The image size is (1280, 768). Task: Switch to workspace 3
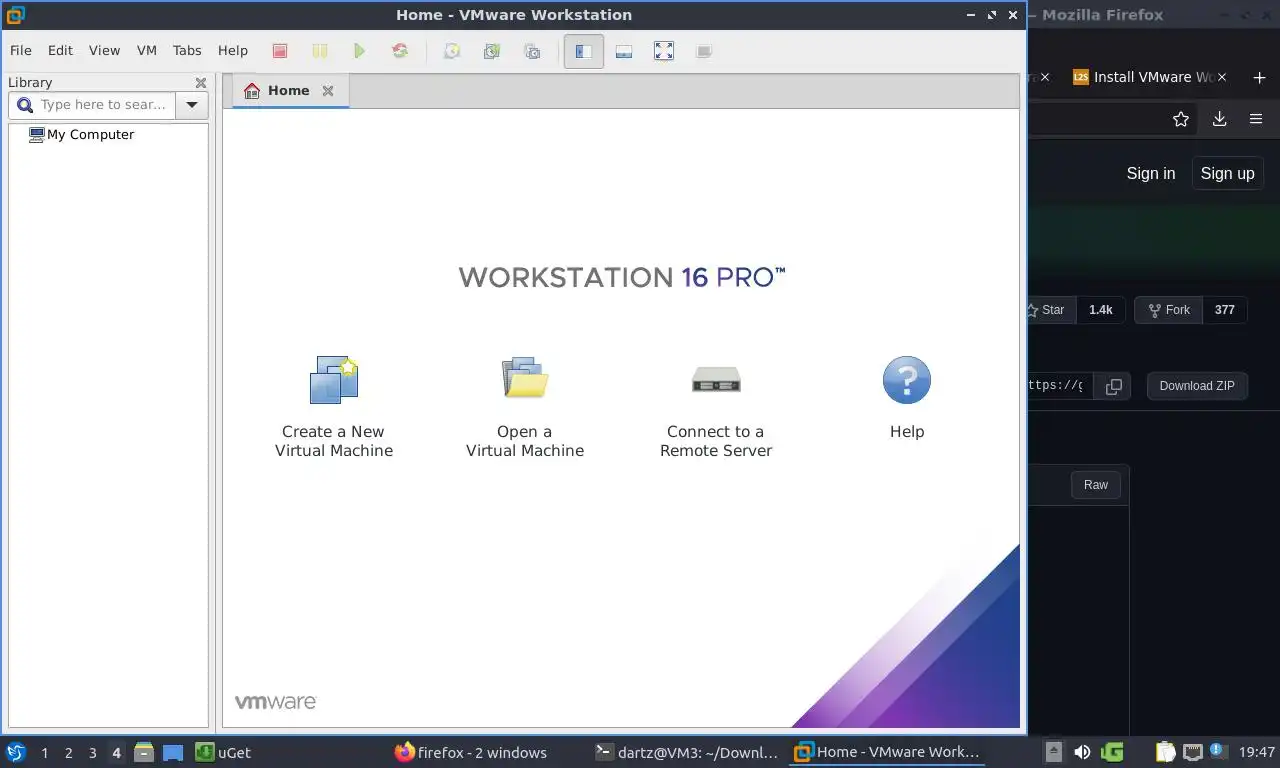(x=92, y=753)
